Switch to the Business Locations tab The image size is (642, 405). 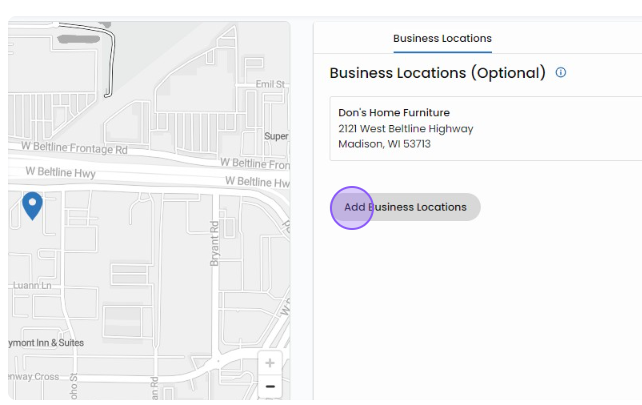tap(442, 39)
